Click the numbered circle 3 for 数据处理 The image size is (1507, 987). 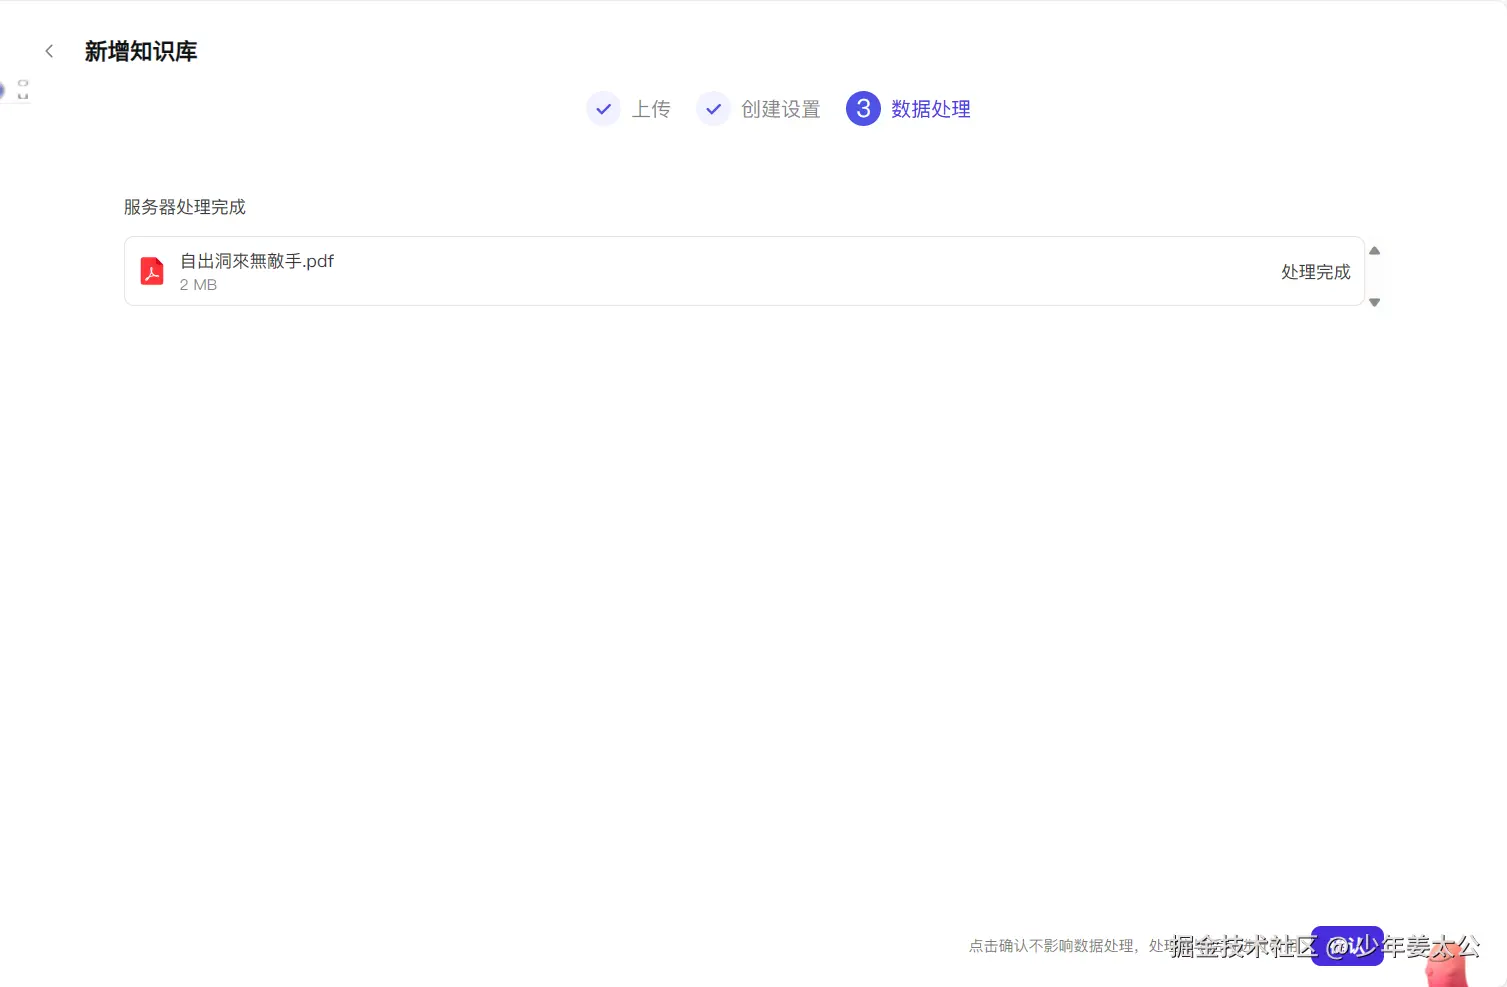[863, 109]
